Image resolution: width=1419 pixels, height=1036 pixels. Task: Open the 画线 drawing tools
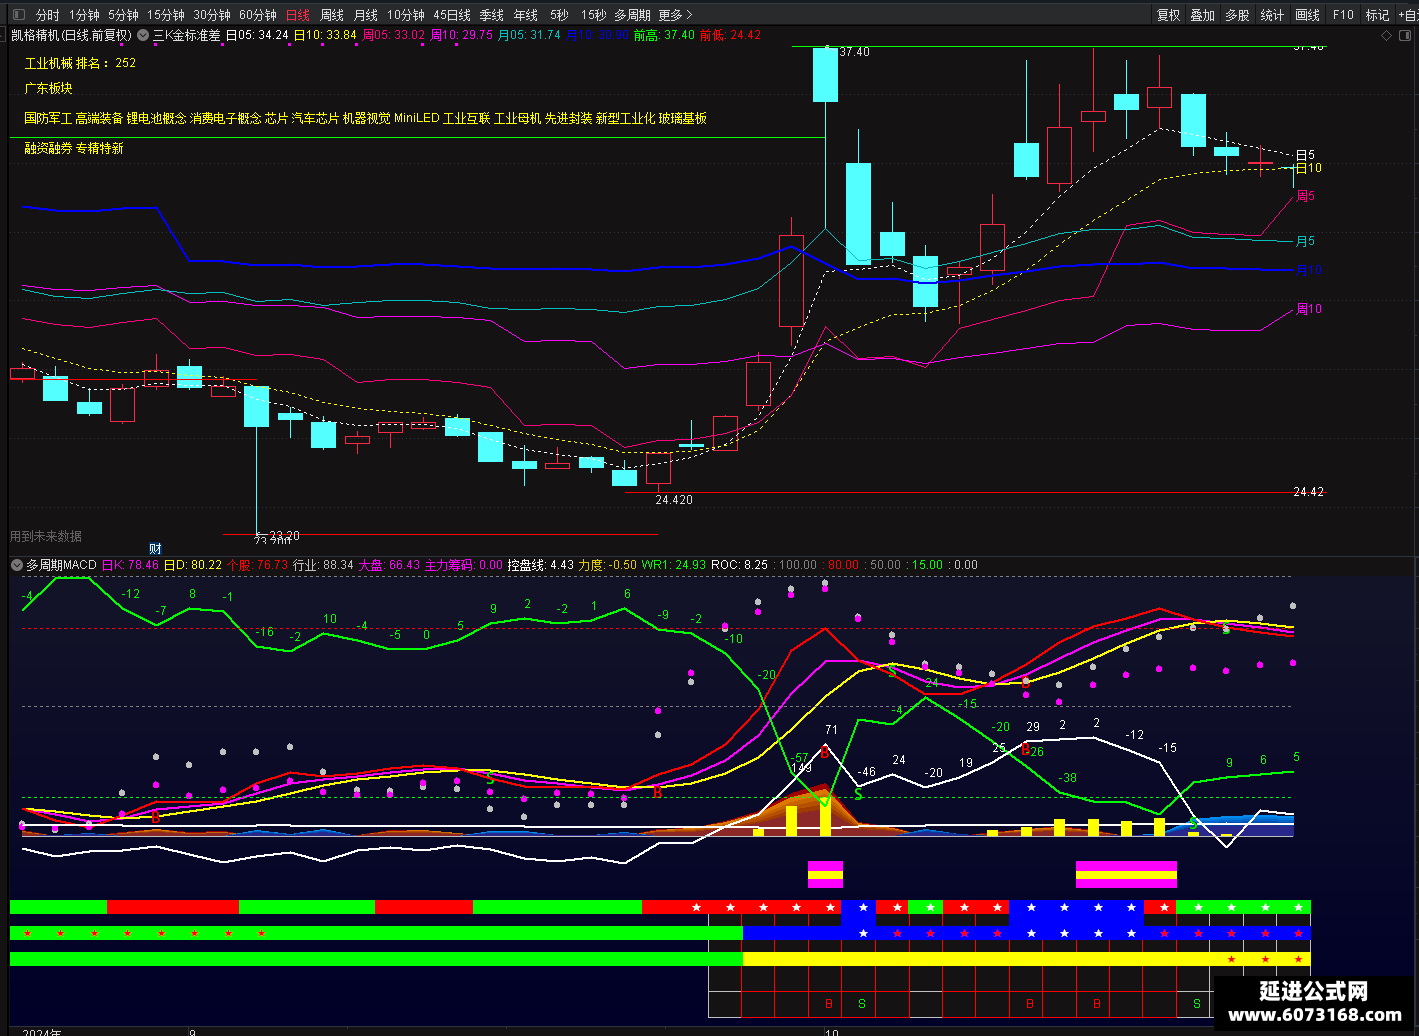tap(1307, 15)
